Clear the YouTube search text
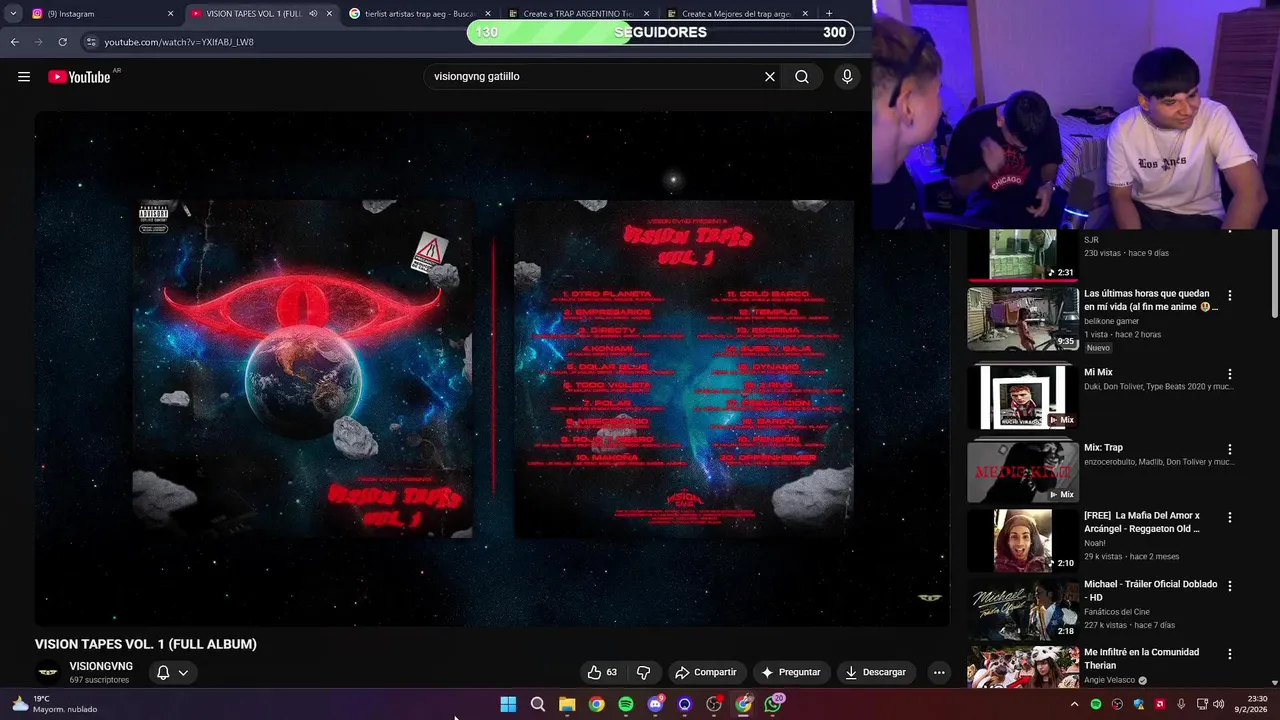This screenshot has width=1280, height=720. (770, 77)
